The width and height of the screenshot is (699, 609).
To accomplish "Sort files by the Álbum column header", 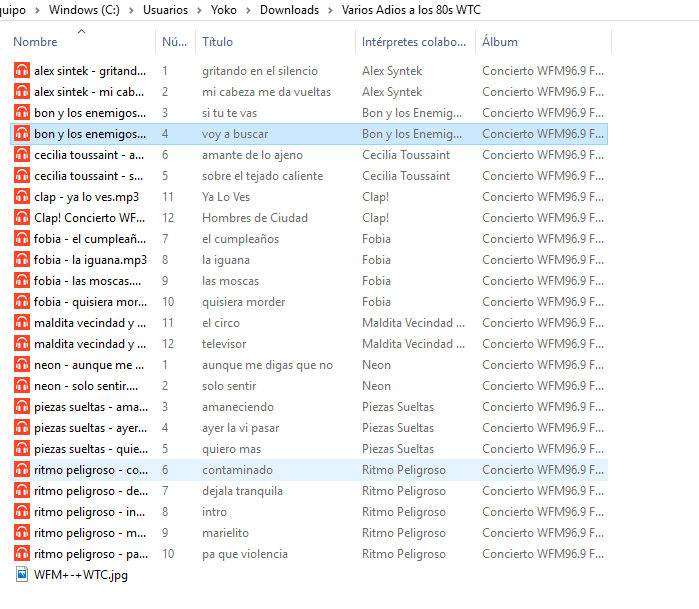I will point(500,42).
